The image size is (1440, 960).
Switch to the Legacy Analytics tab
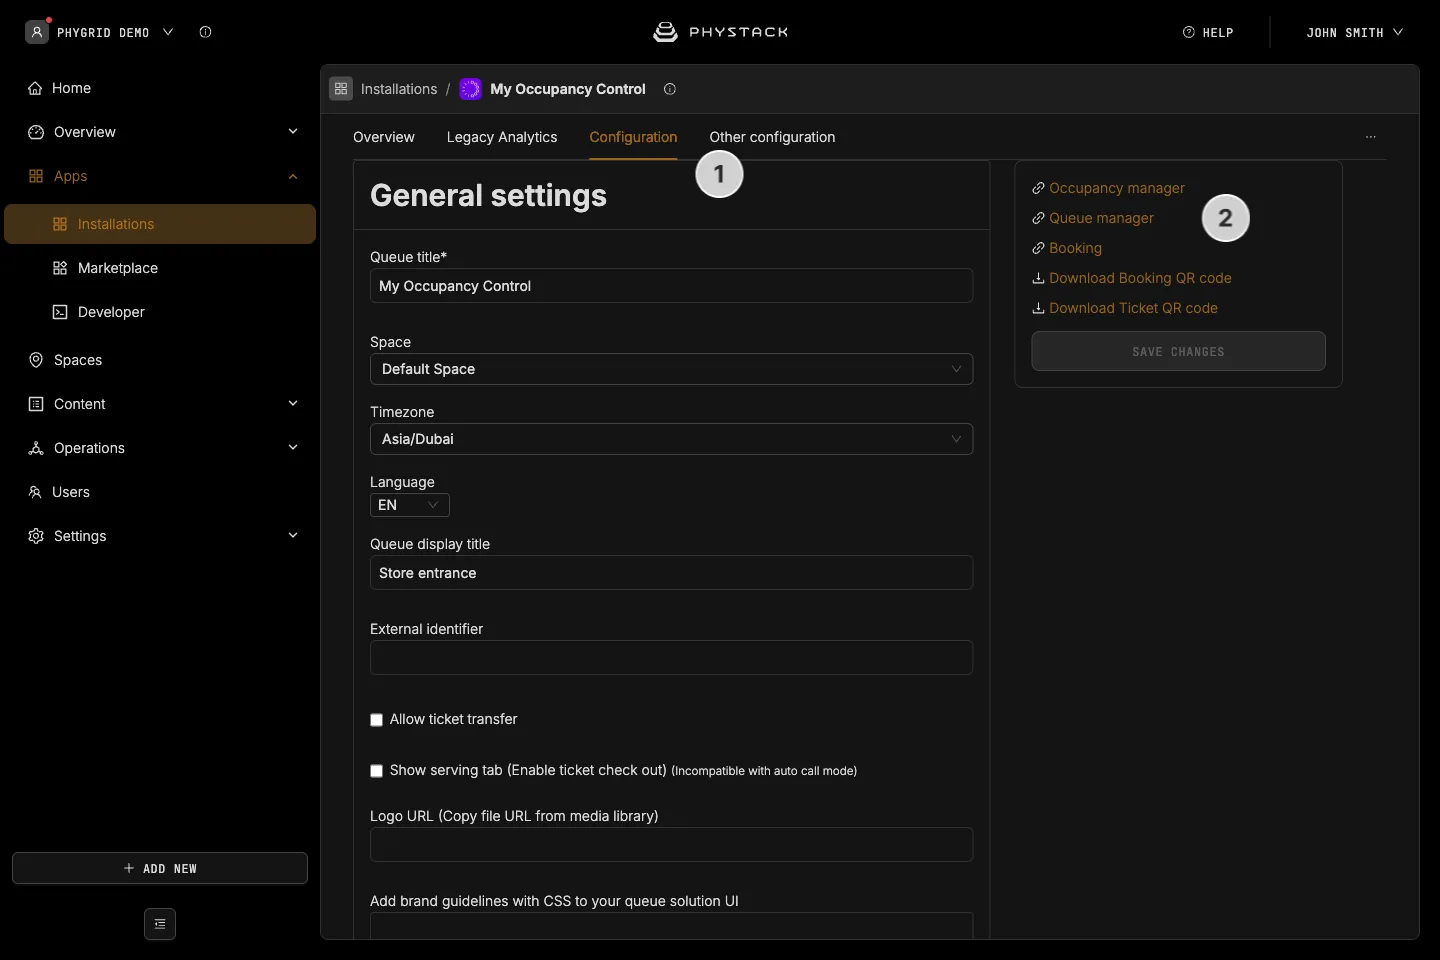click(x=502, y=137)
